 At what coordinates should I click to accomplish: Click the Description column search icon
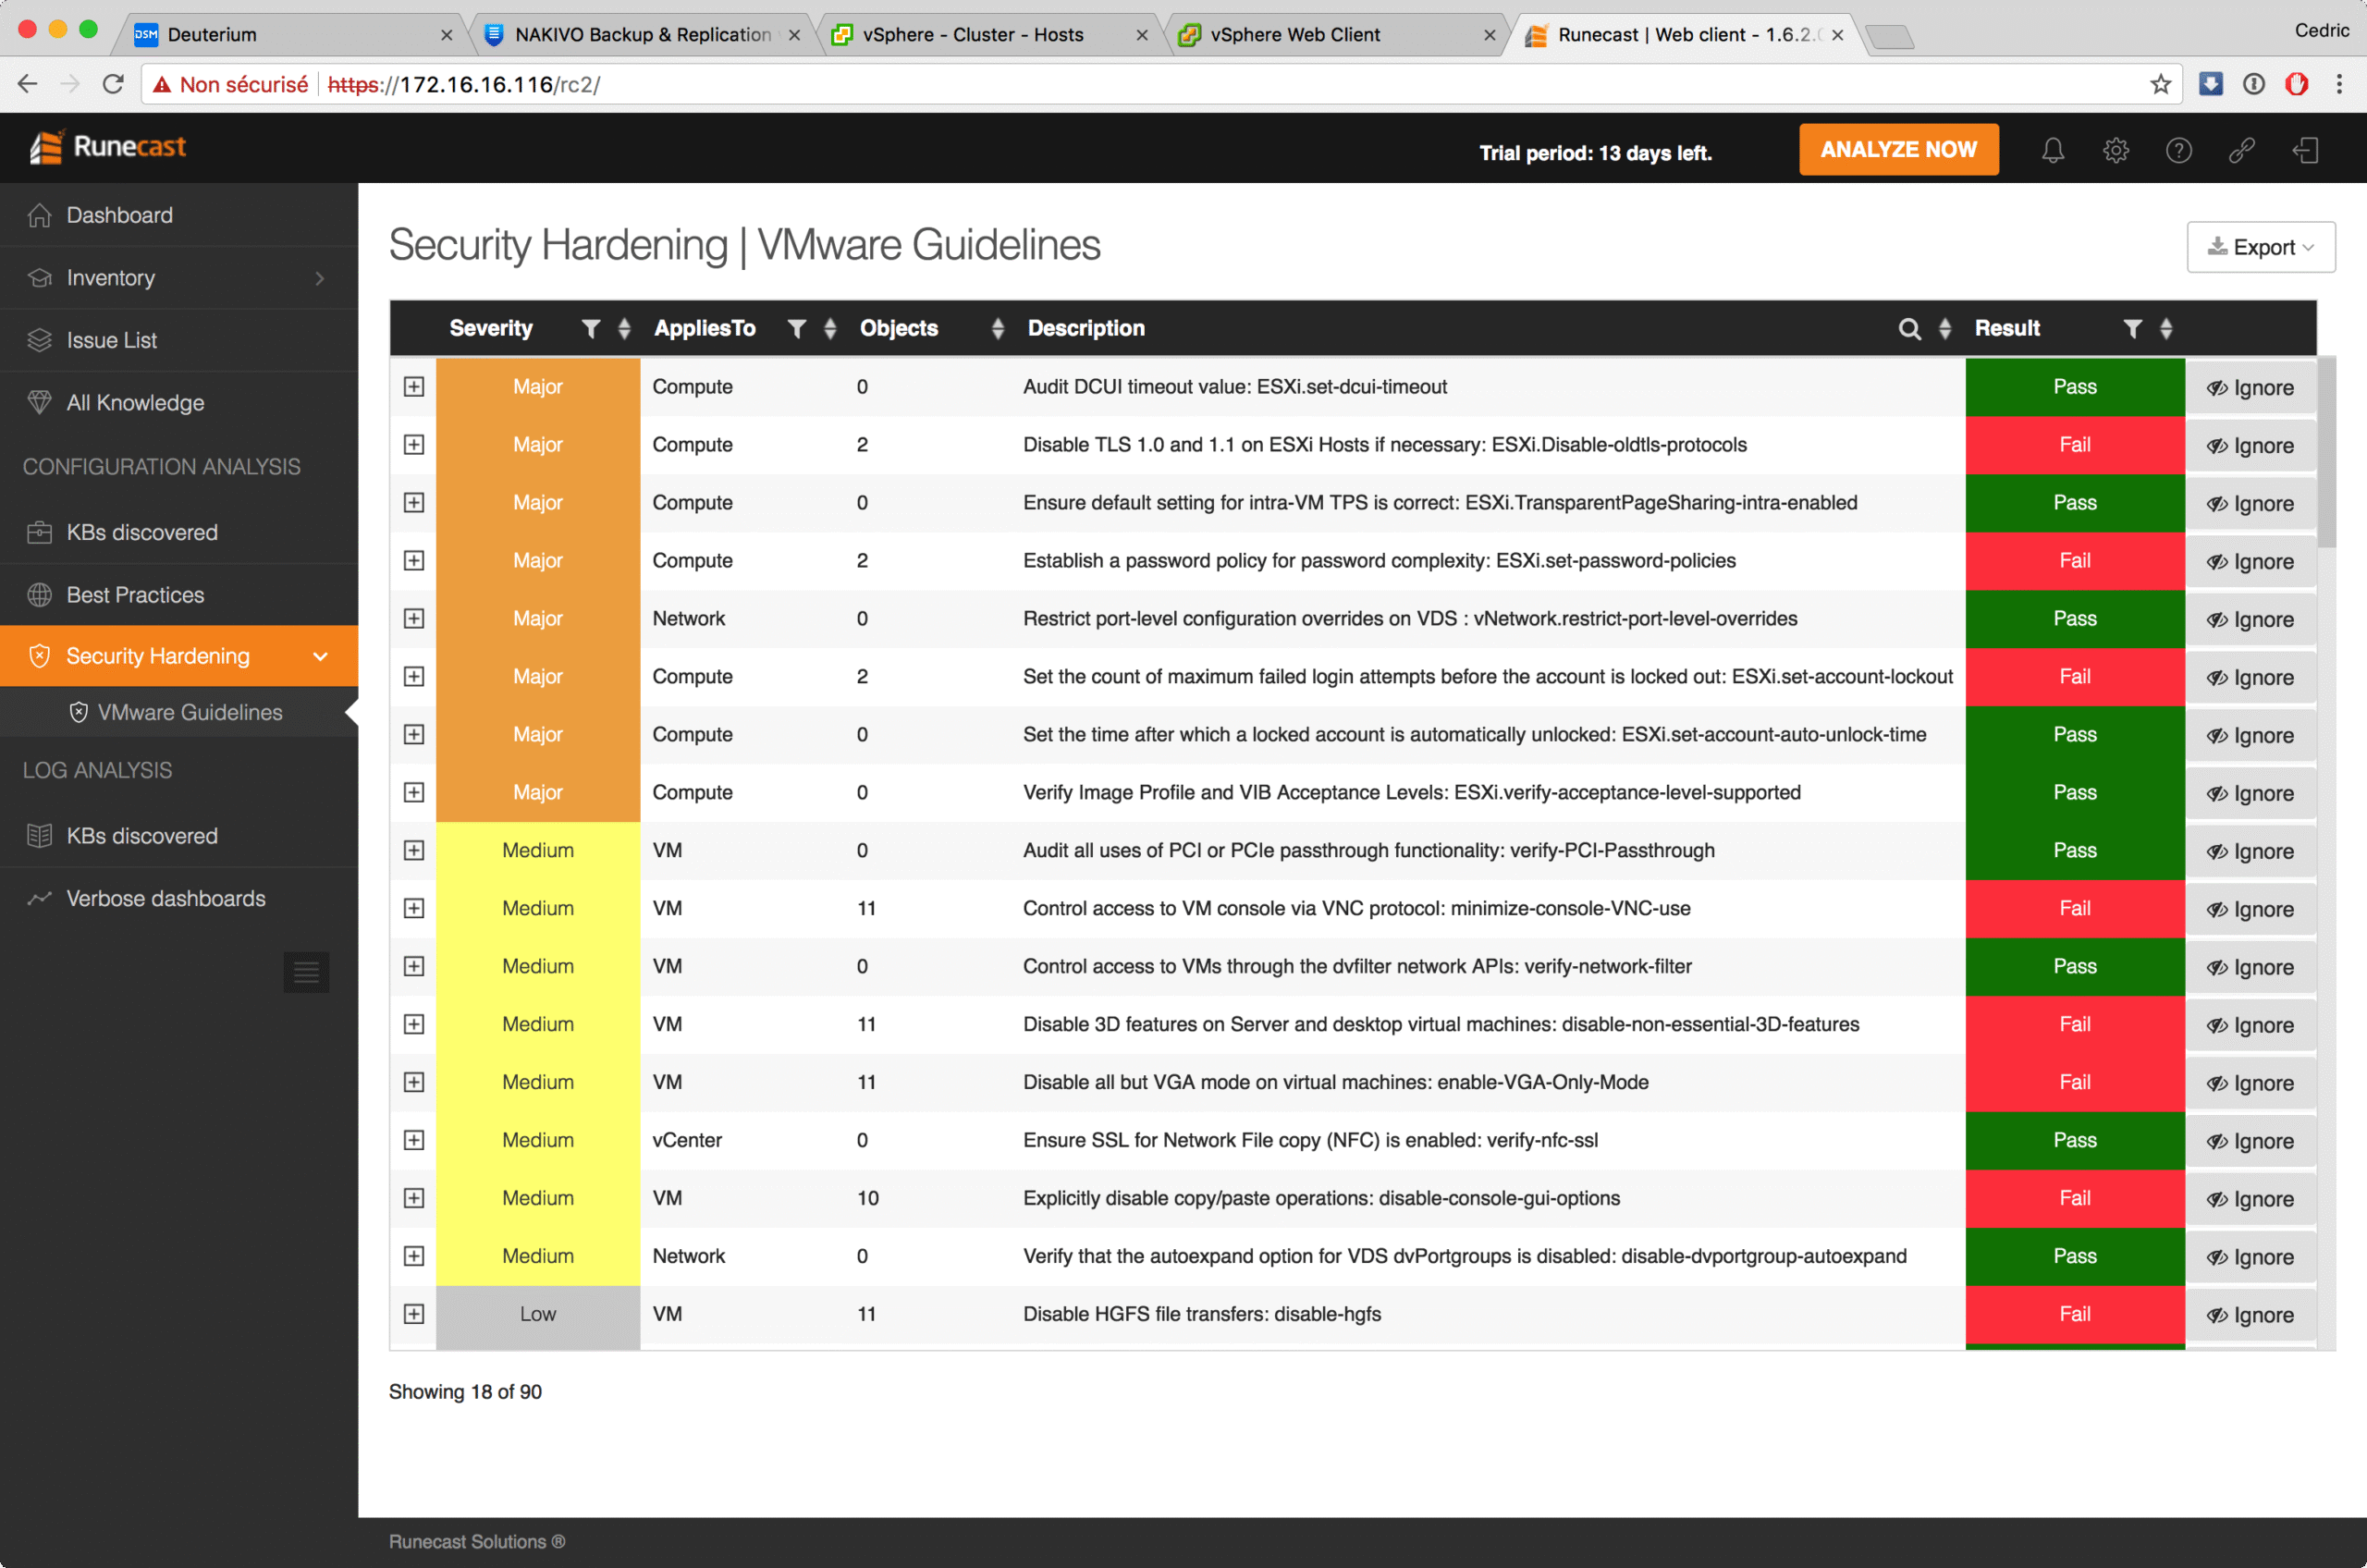(x=1909, y=329)
